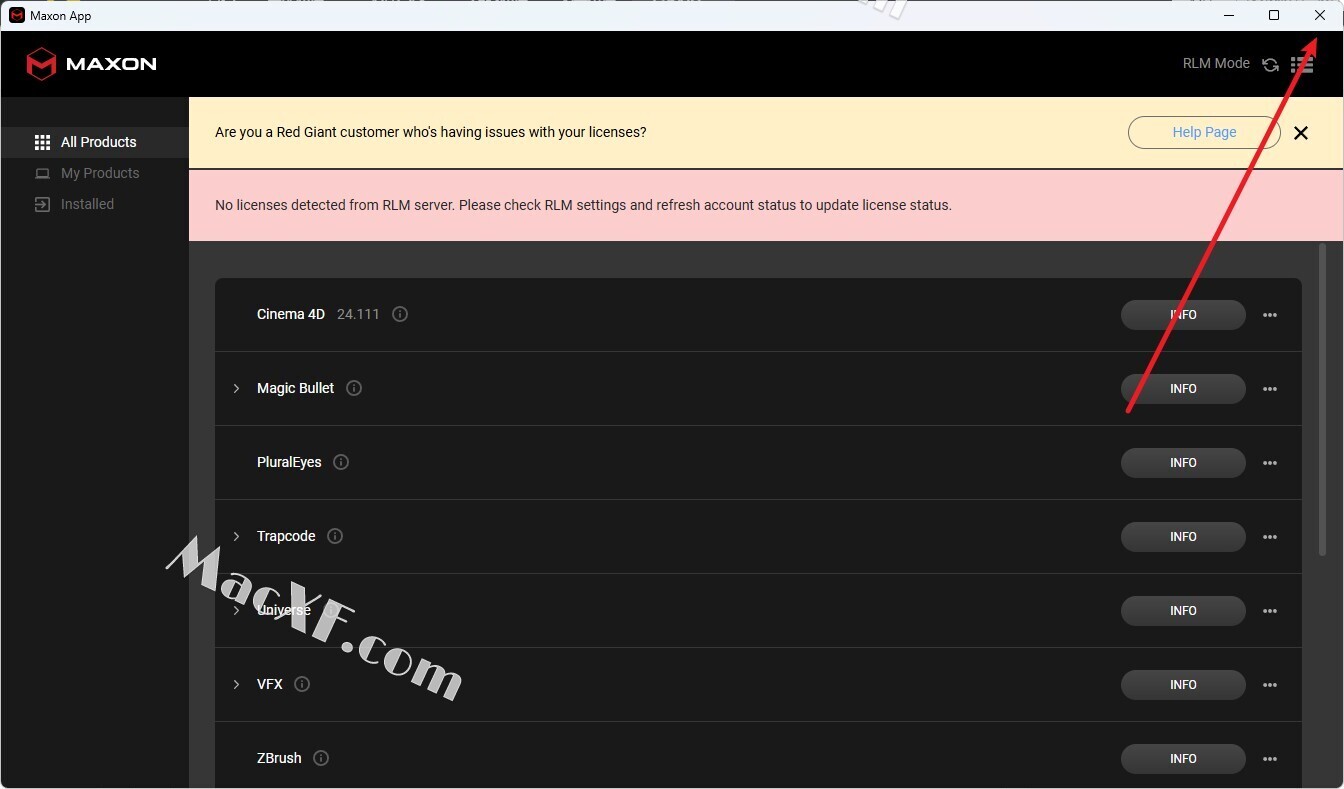
Task: Click the info circle next to PluralEyes
Action: (341, 462)
